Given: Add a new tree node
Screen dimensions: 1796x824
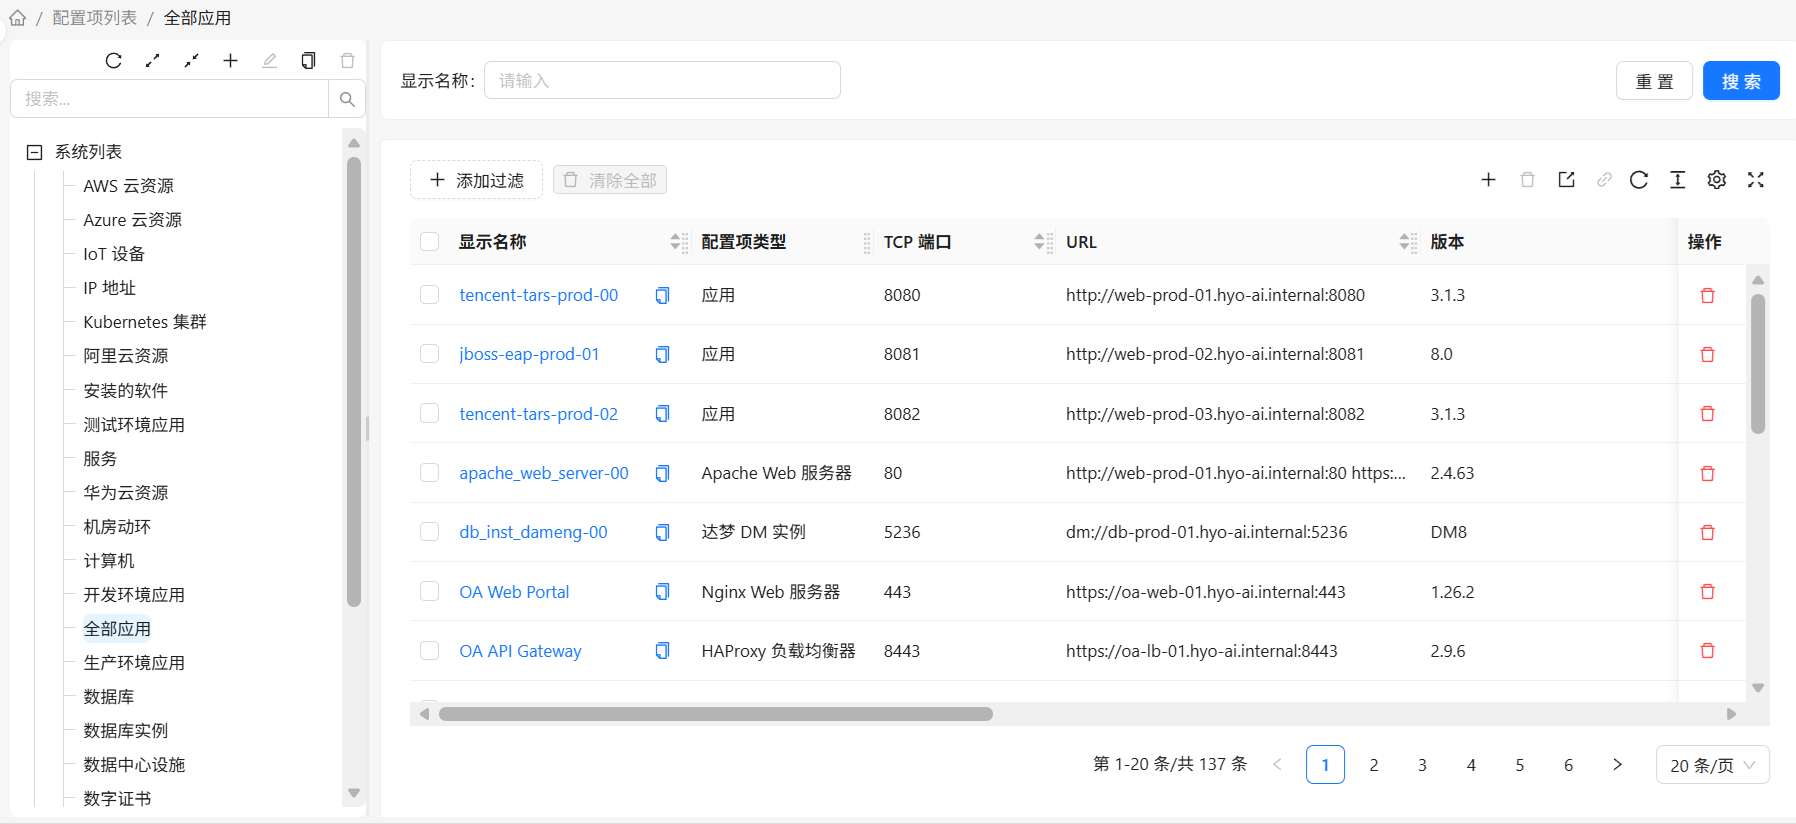Looking at the screenshot, I should 230,61.
